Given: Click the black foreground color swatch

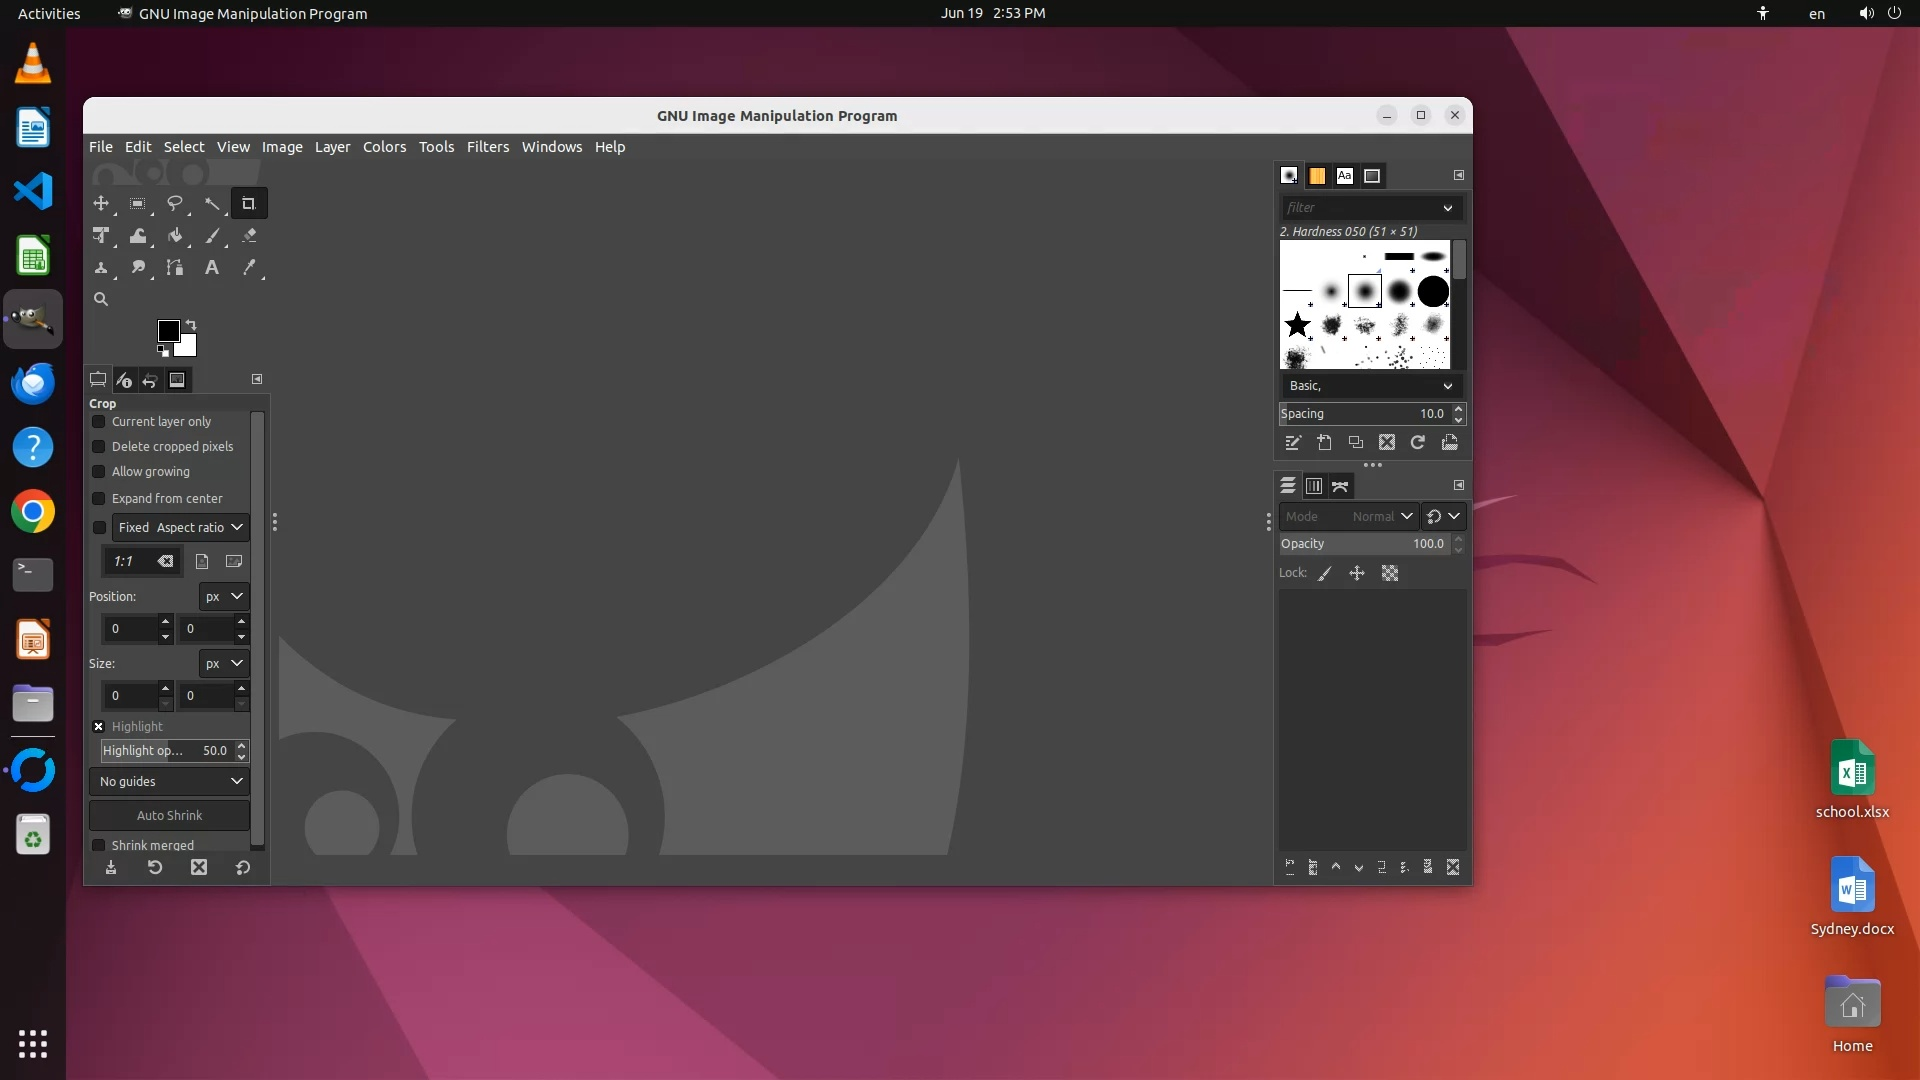Looking at the screenshot, I should (167, 330).
